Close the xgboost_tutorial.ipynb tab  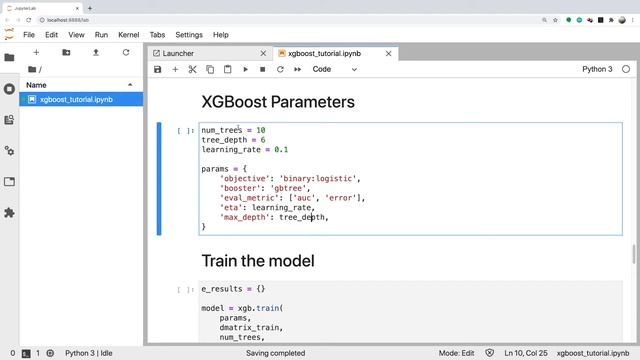tap(389, 53)
